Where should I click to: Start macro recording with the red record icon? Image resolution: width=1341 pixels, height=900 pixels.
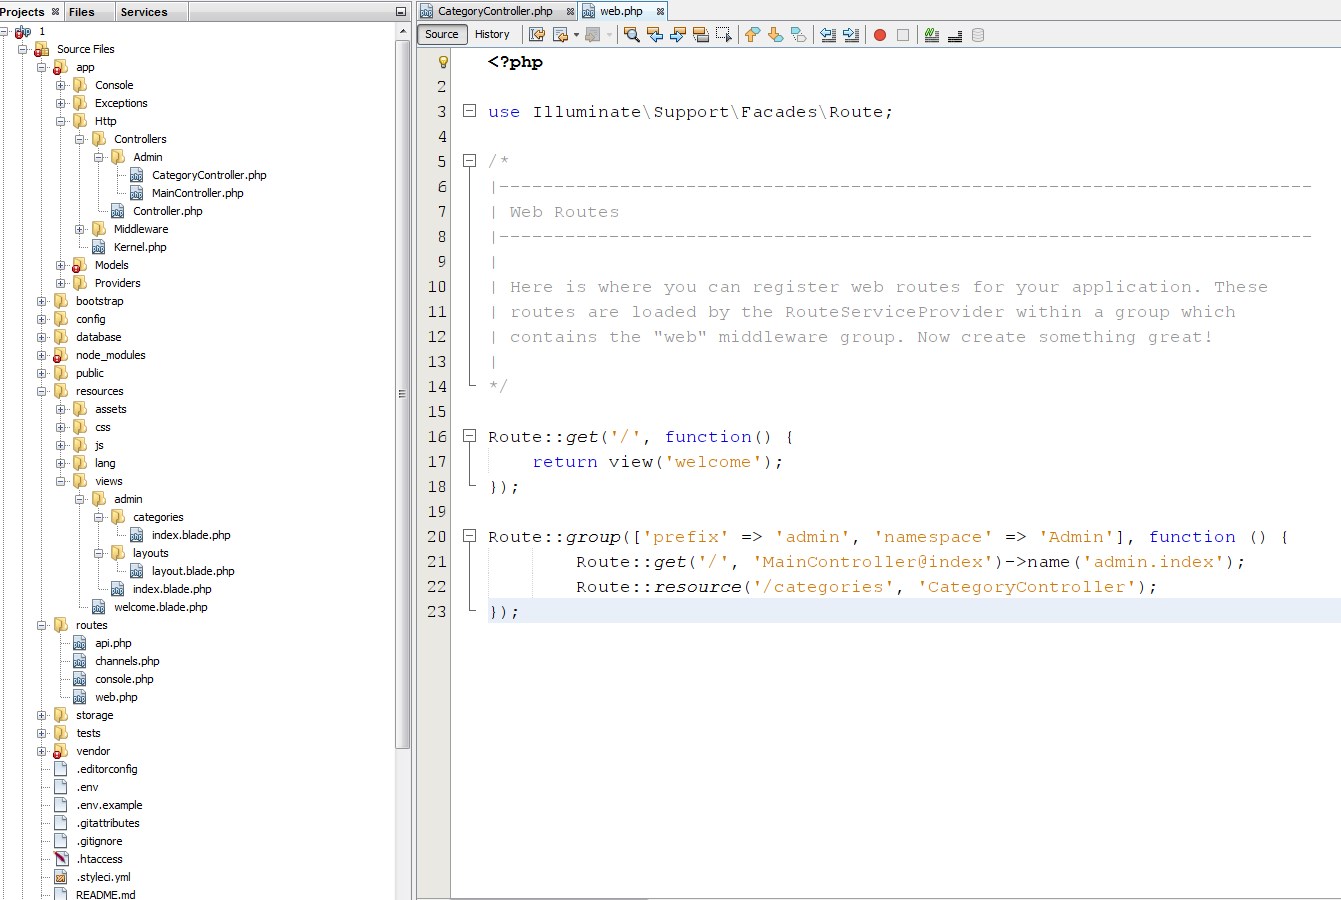click(878, 34)
